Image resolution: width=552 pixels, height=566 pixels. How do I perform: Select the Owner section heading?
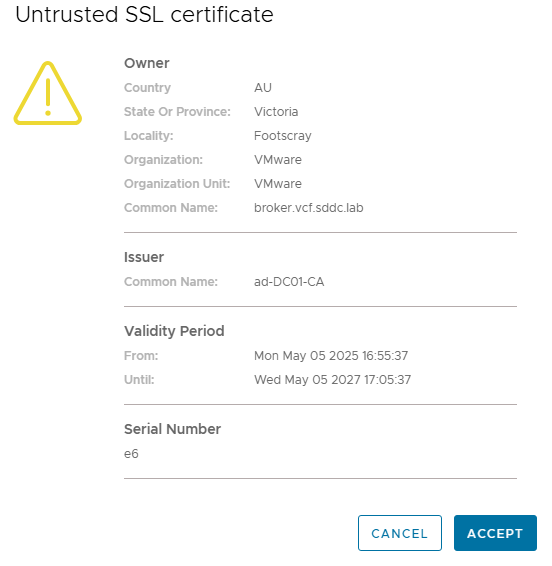[x=147, y=63]
